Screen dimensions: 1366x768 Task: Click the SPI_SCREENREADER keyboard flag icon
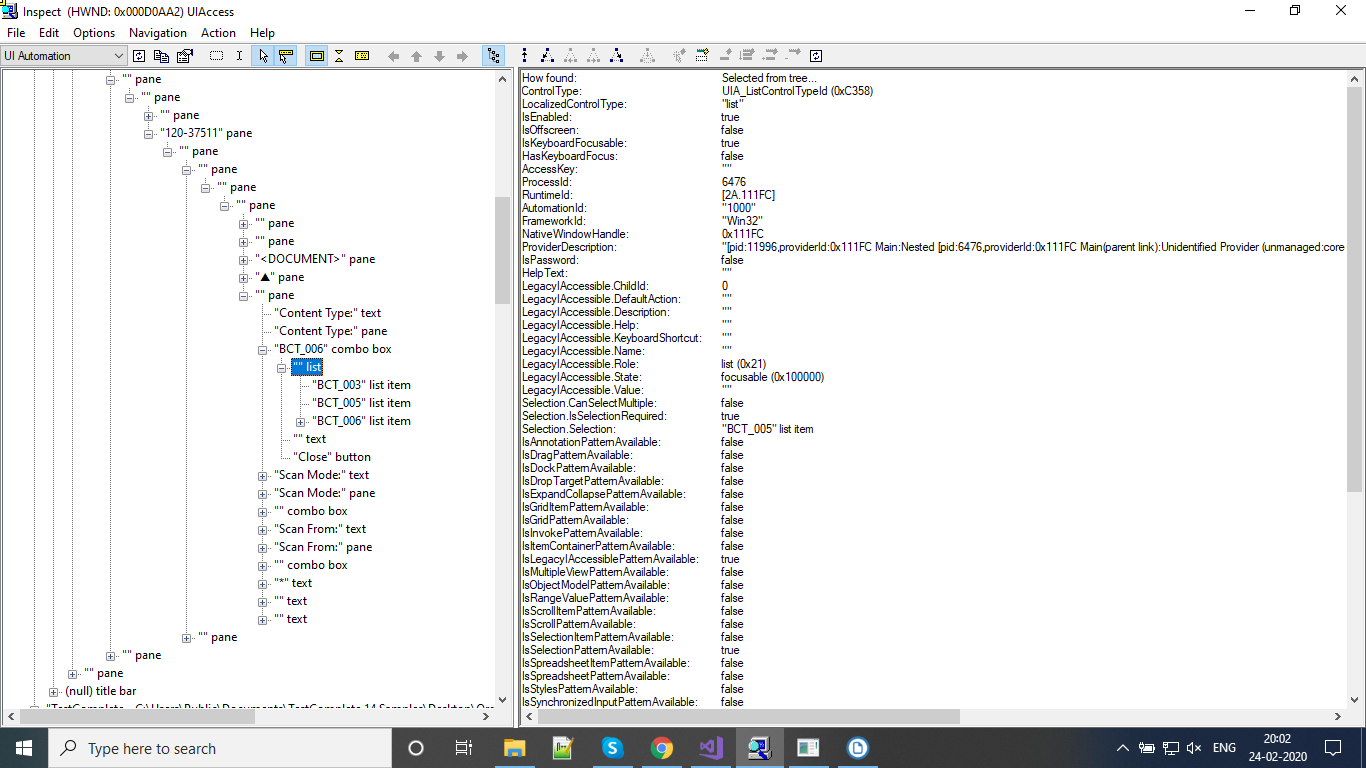(x=361, y=56)
